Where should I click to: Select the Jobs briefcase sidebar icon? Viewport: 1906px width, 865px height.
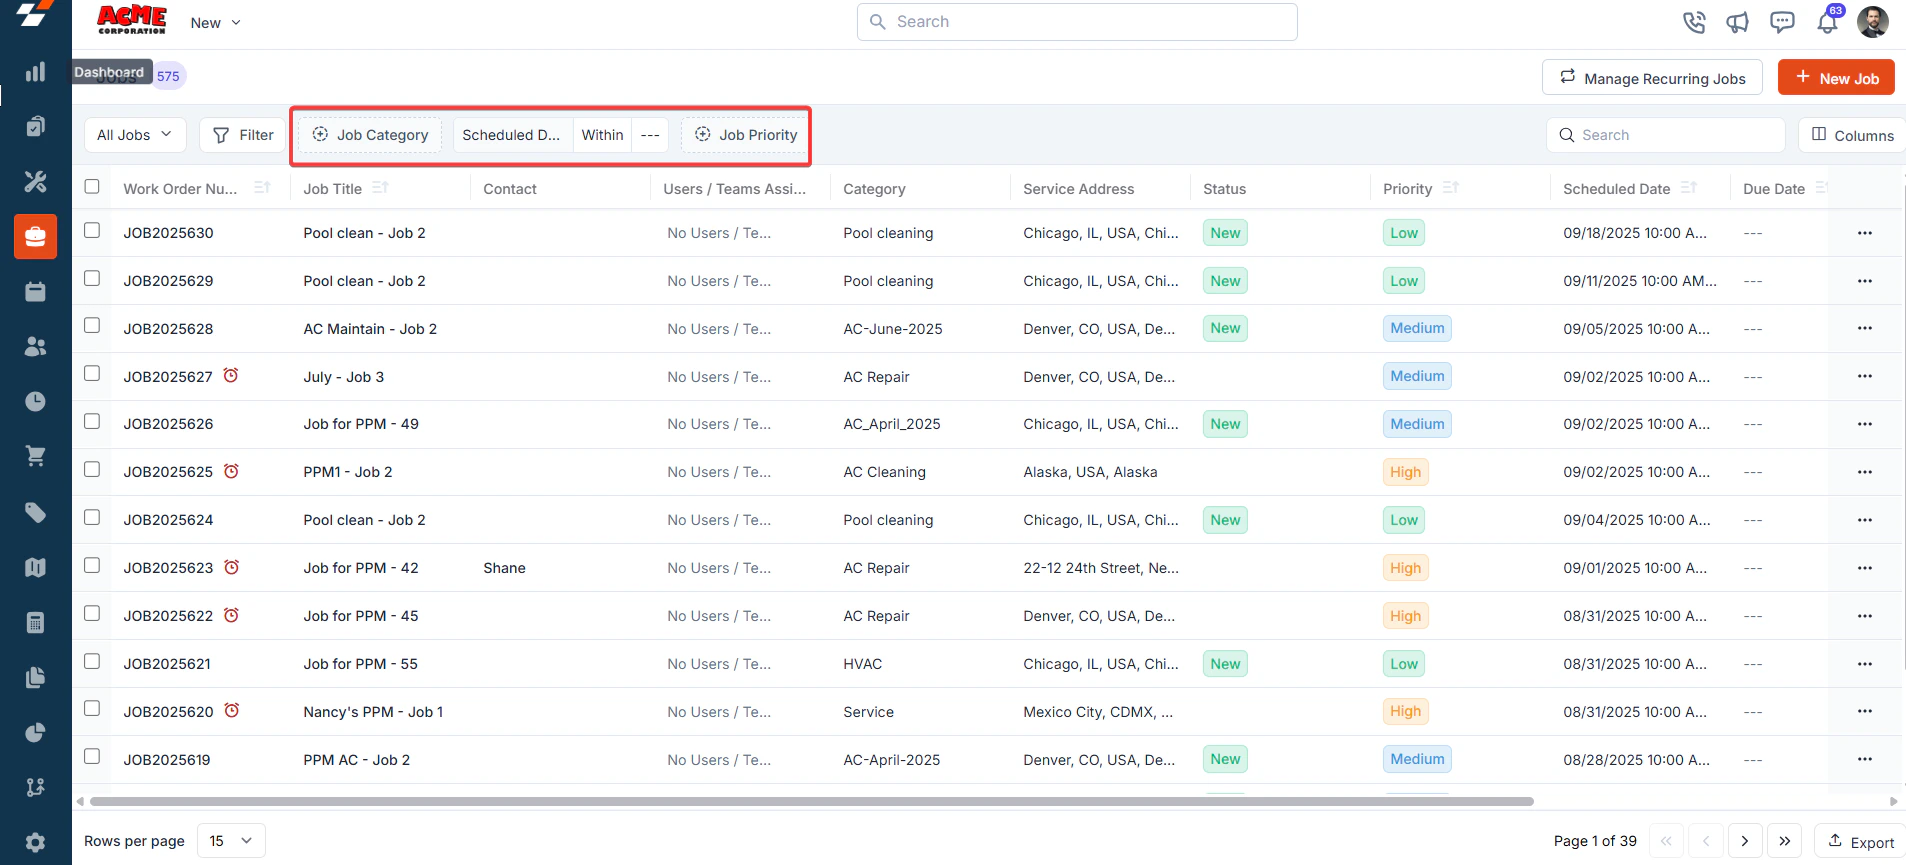(x=35, y=237)
